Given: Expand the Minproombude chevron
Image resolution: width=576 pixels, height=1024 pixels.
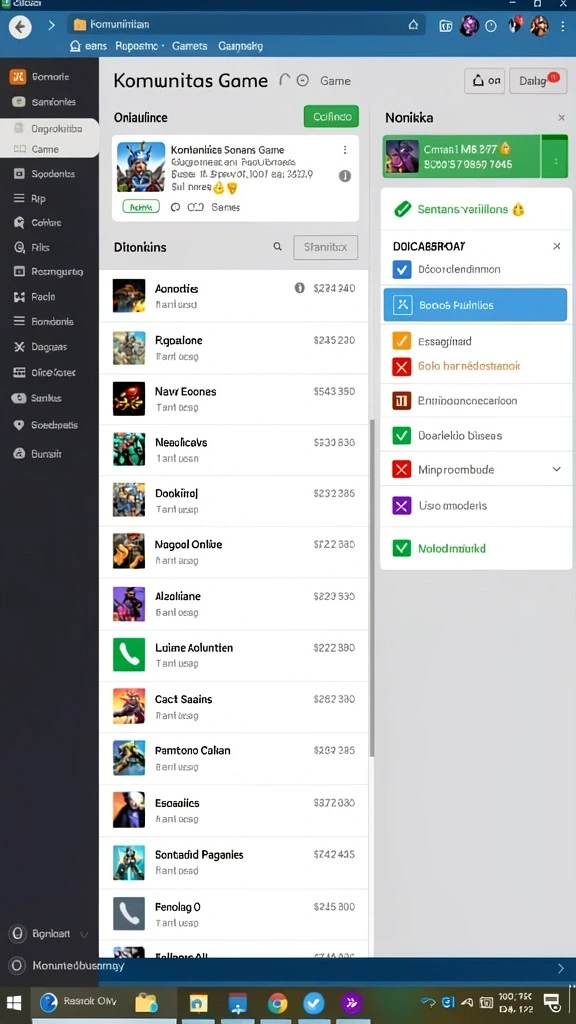Looking at the screenshot, I should (556, 469).
